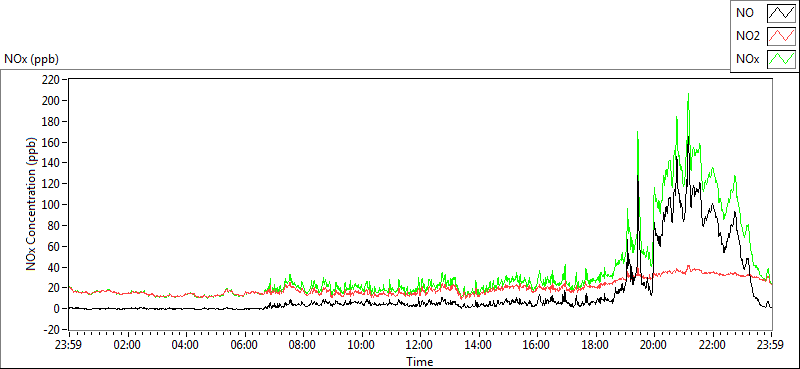
Task: Click the 04:00 time axis marker
Action: click(186, 344)
